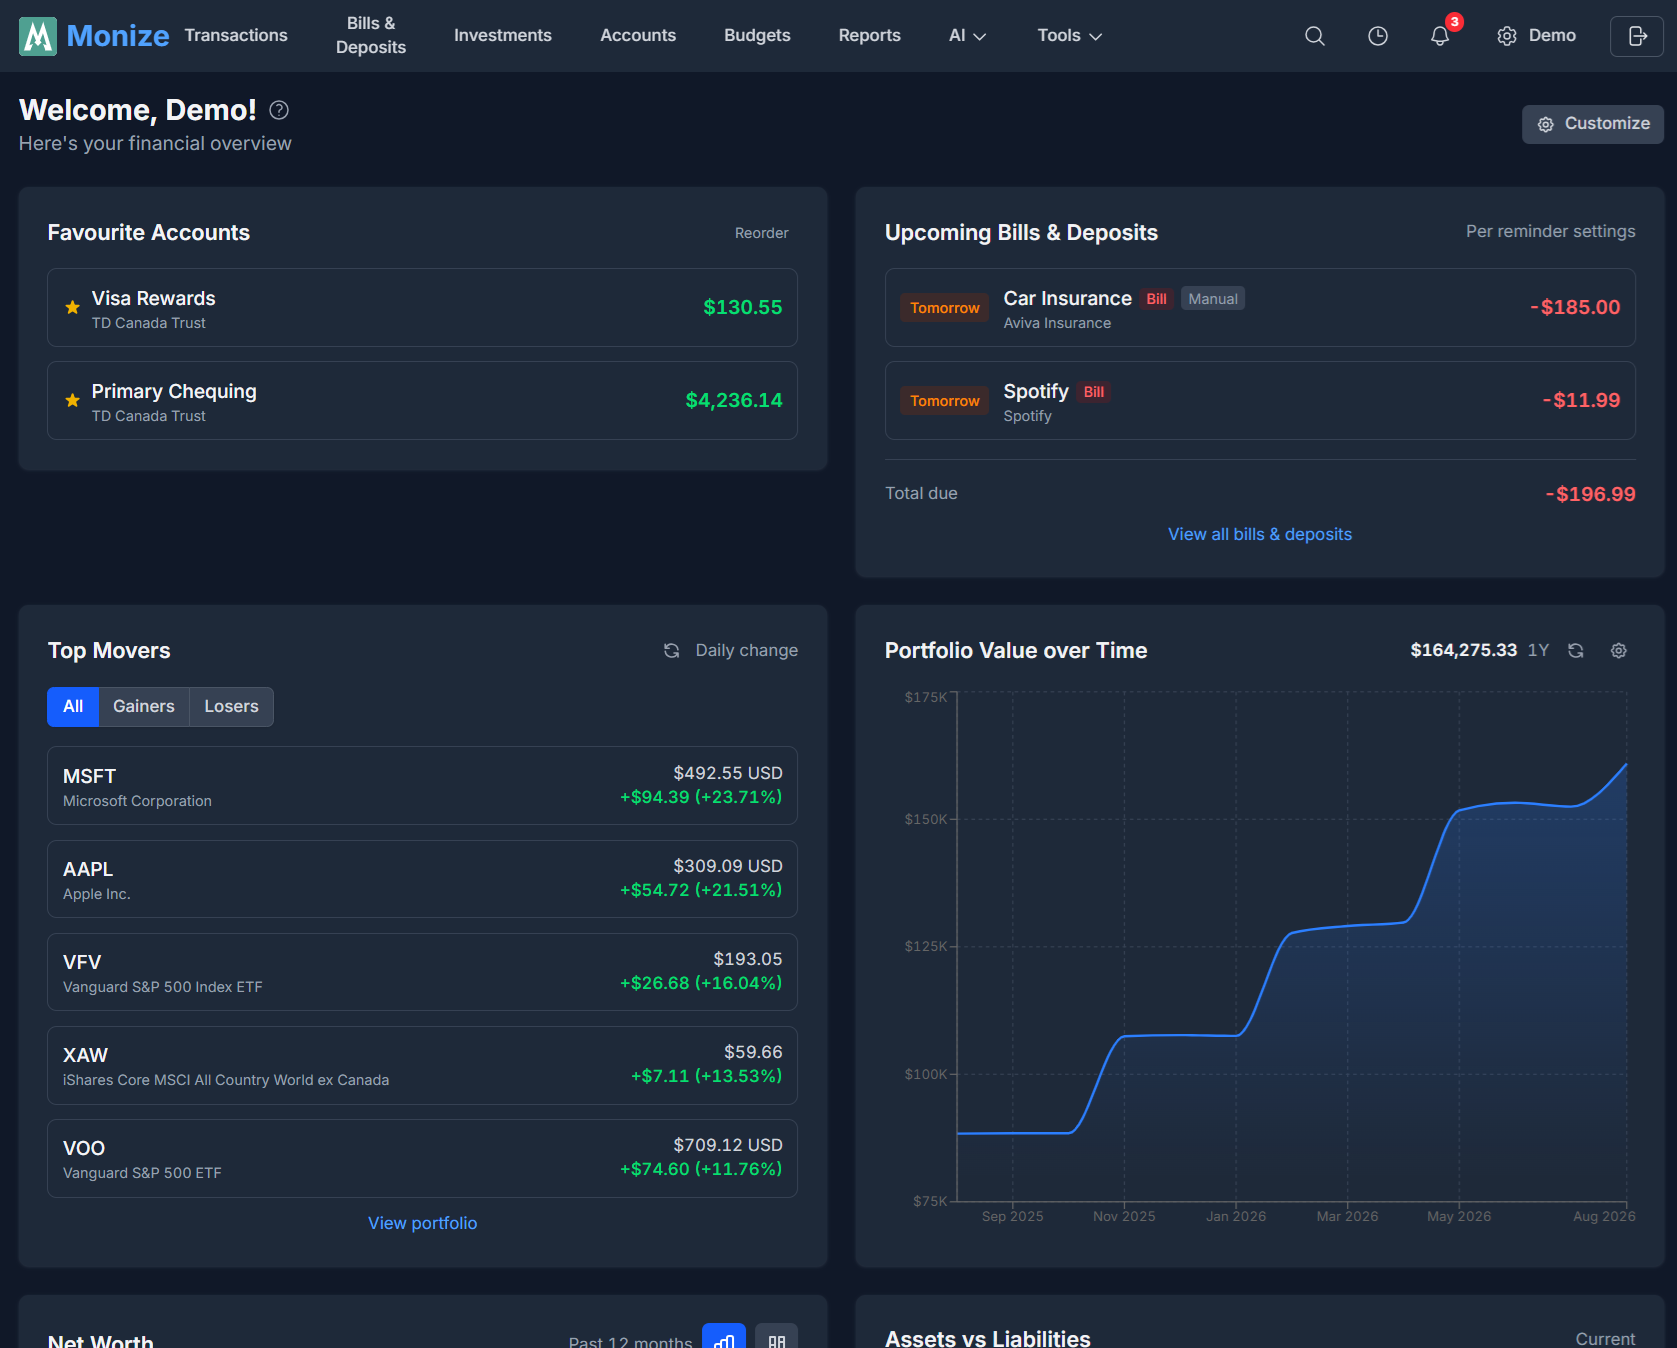The height and width of the screenshot is (1348, 1677).
Task: Click the $164,275.33 portfolio value
Action: click(x=1464, y=651)
